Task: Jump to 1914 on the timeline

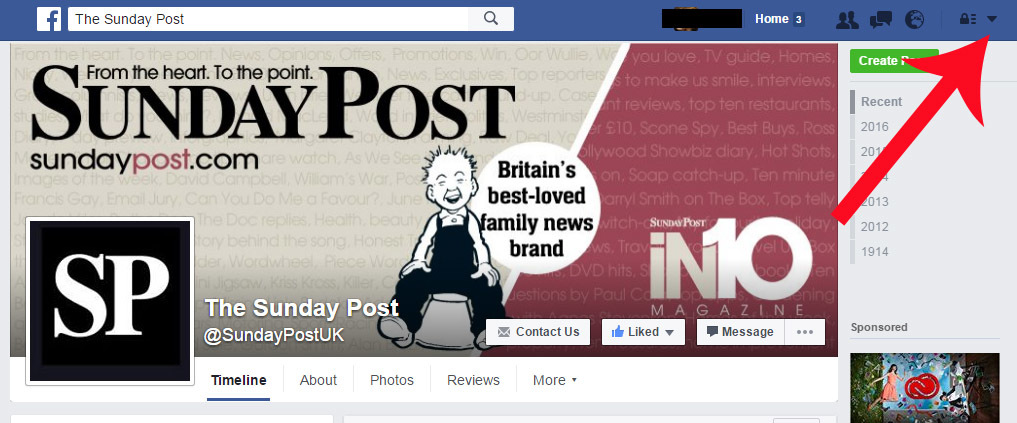Action: click(x=874, y=252)
